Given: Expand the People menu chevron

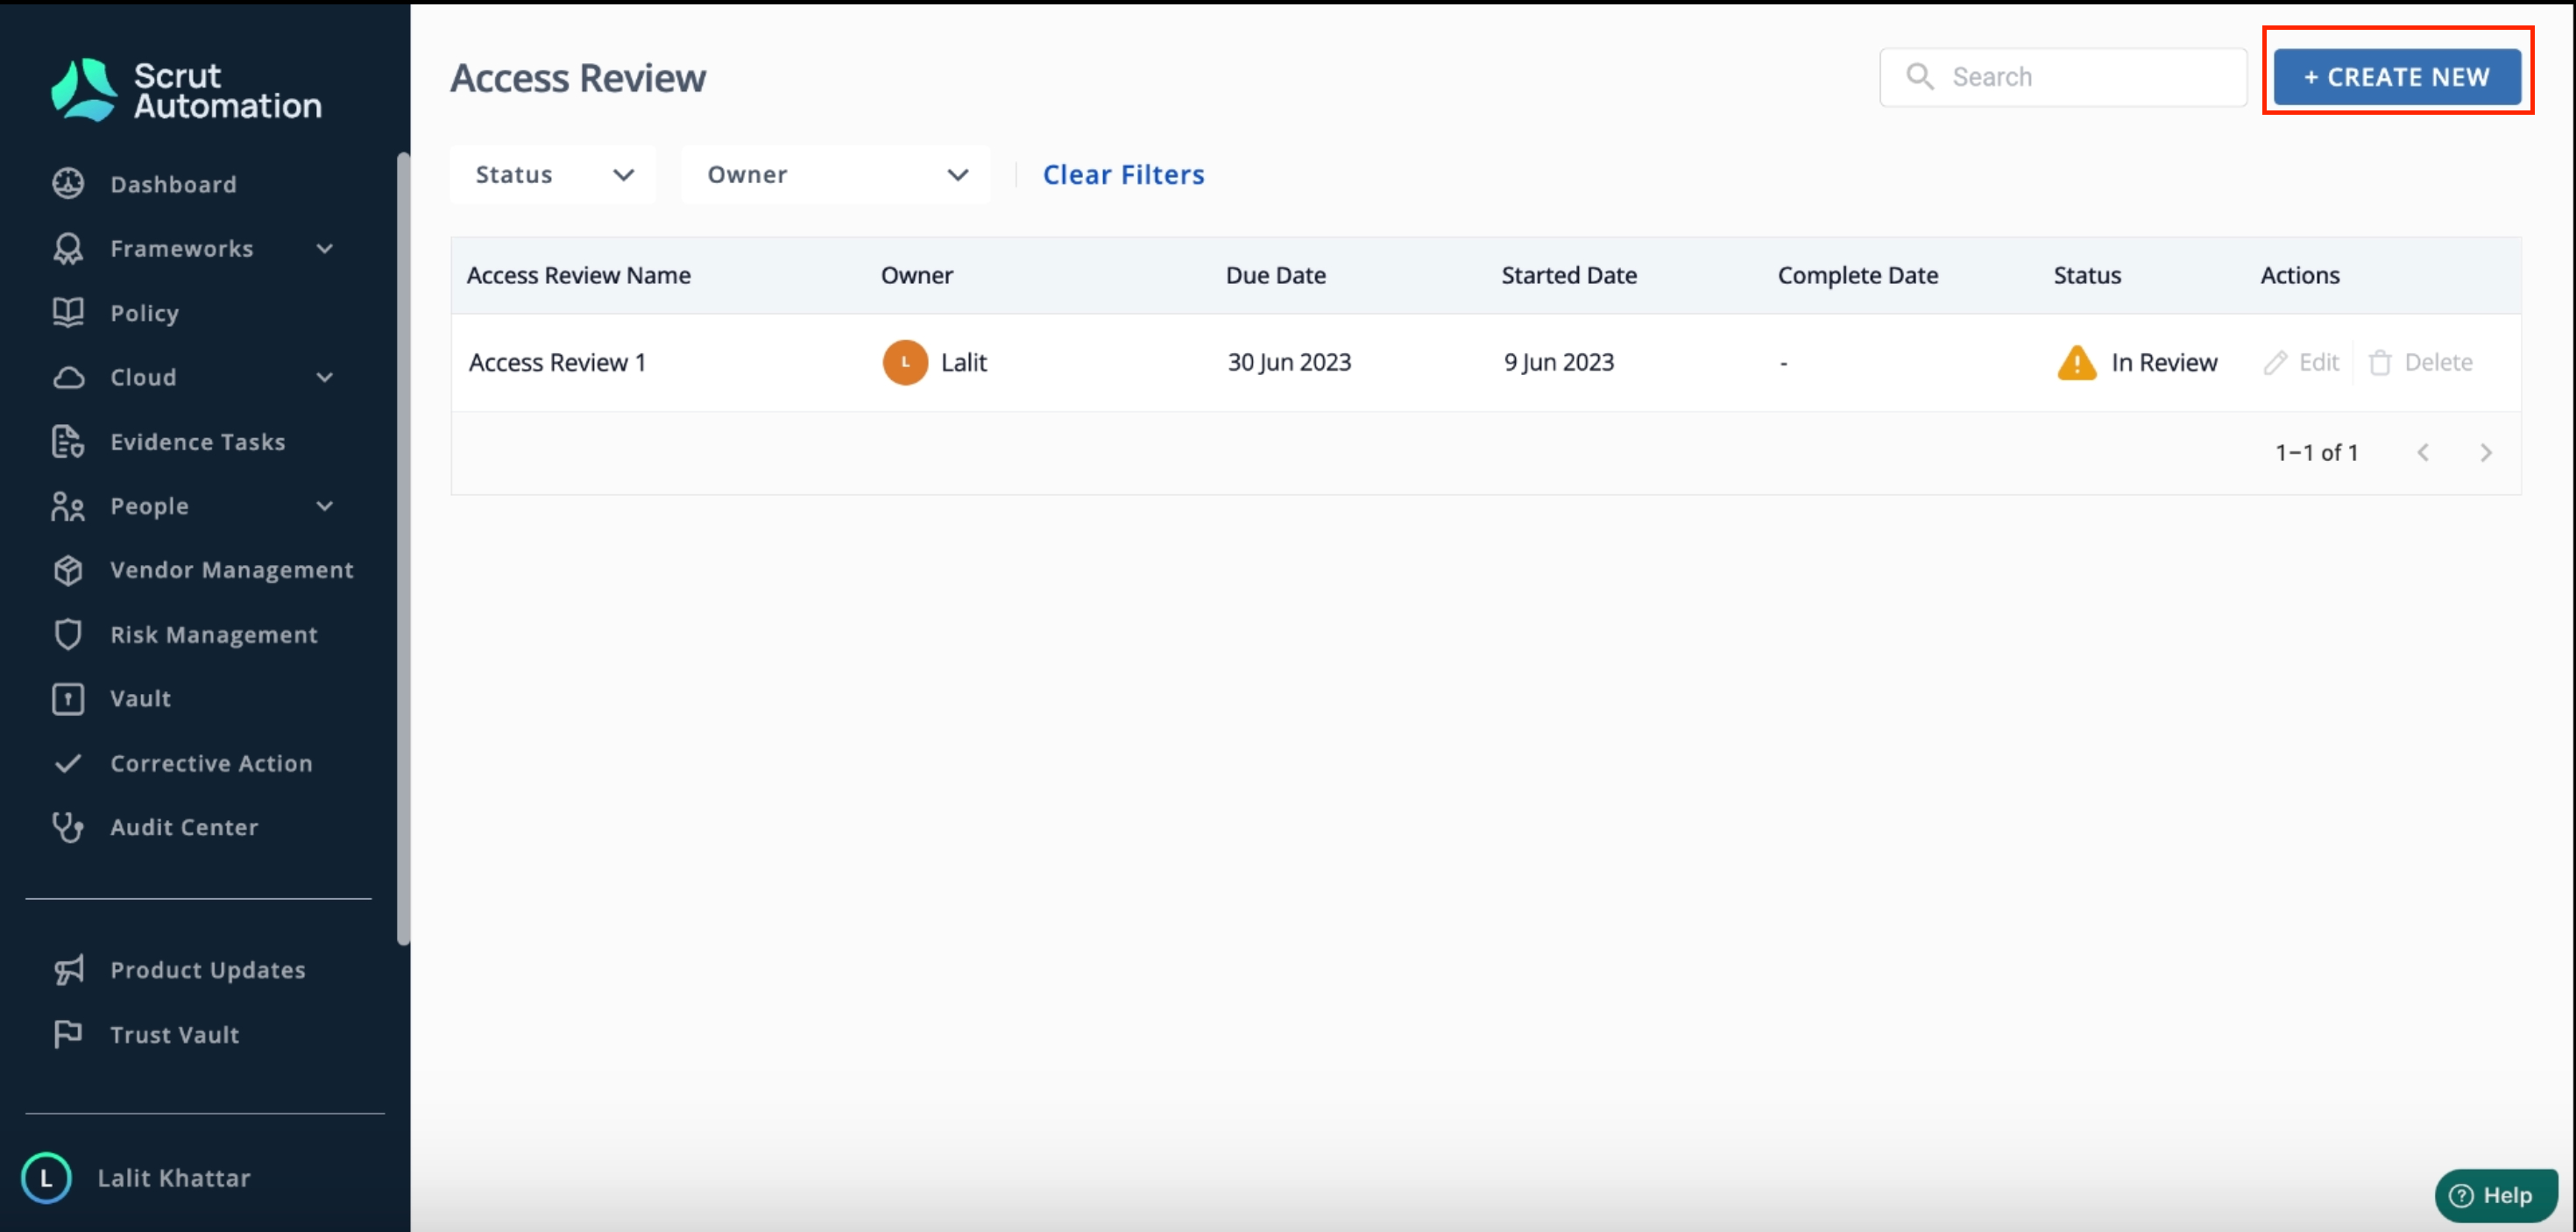Looking at the screenshot, I should coord(325,506).
